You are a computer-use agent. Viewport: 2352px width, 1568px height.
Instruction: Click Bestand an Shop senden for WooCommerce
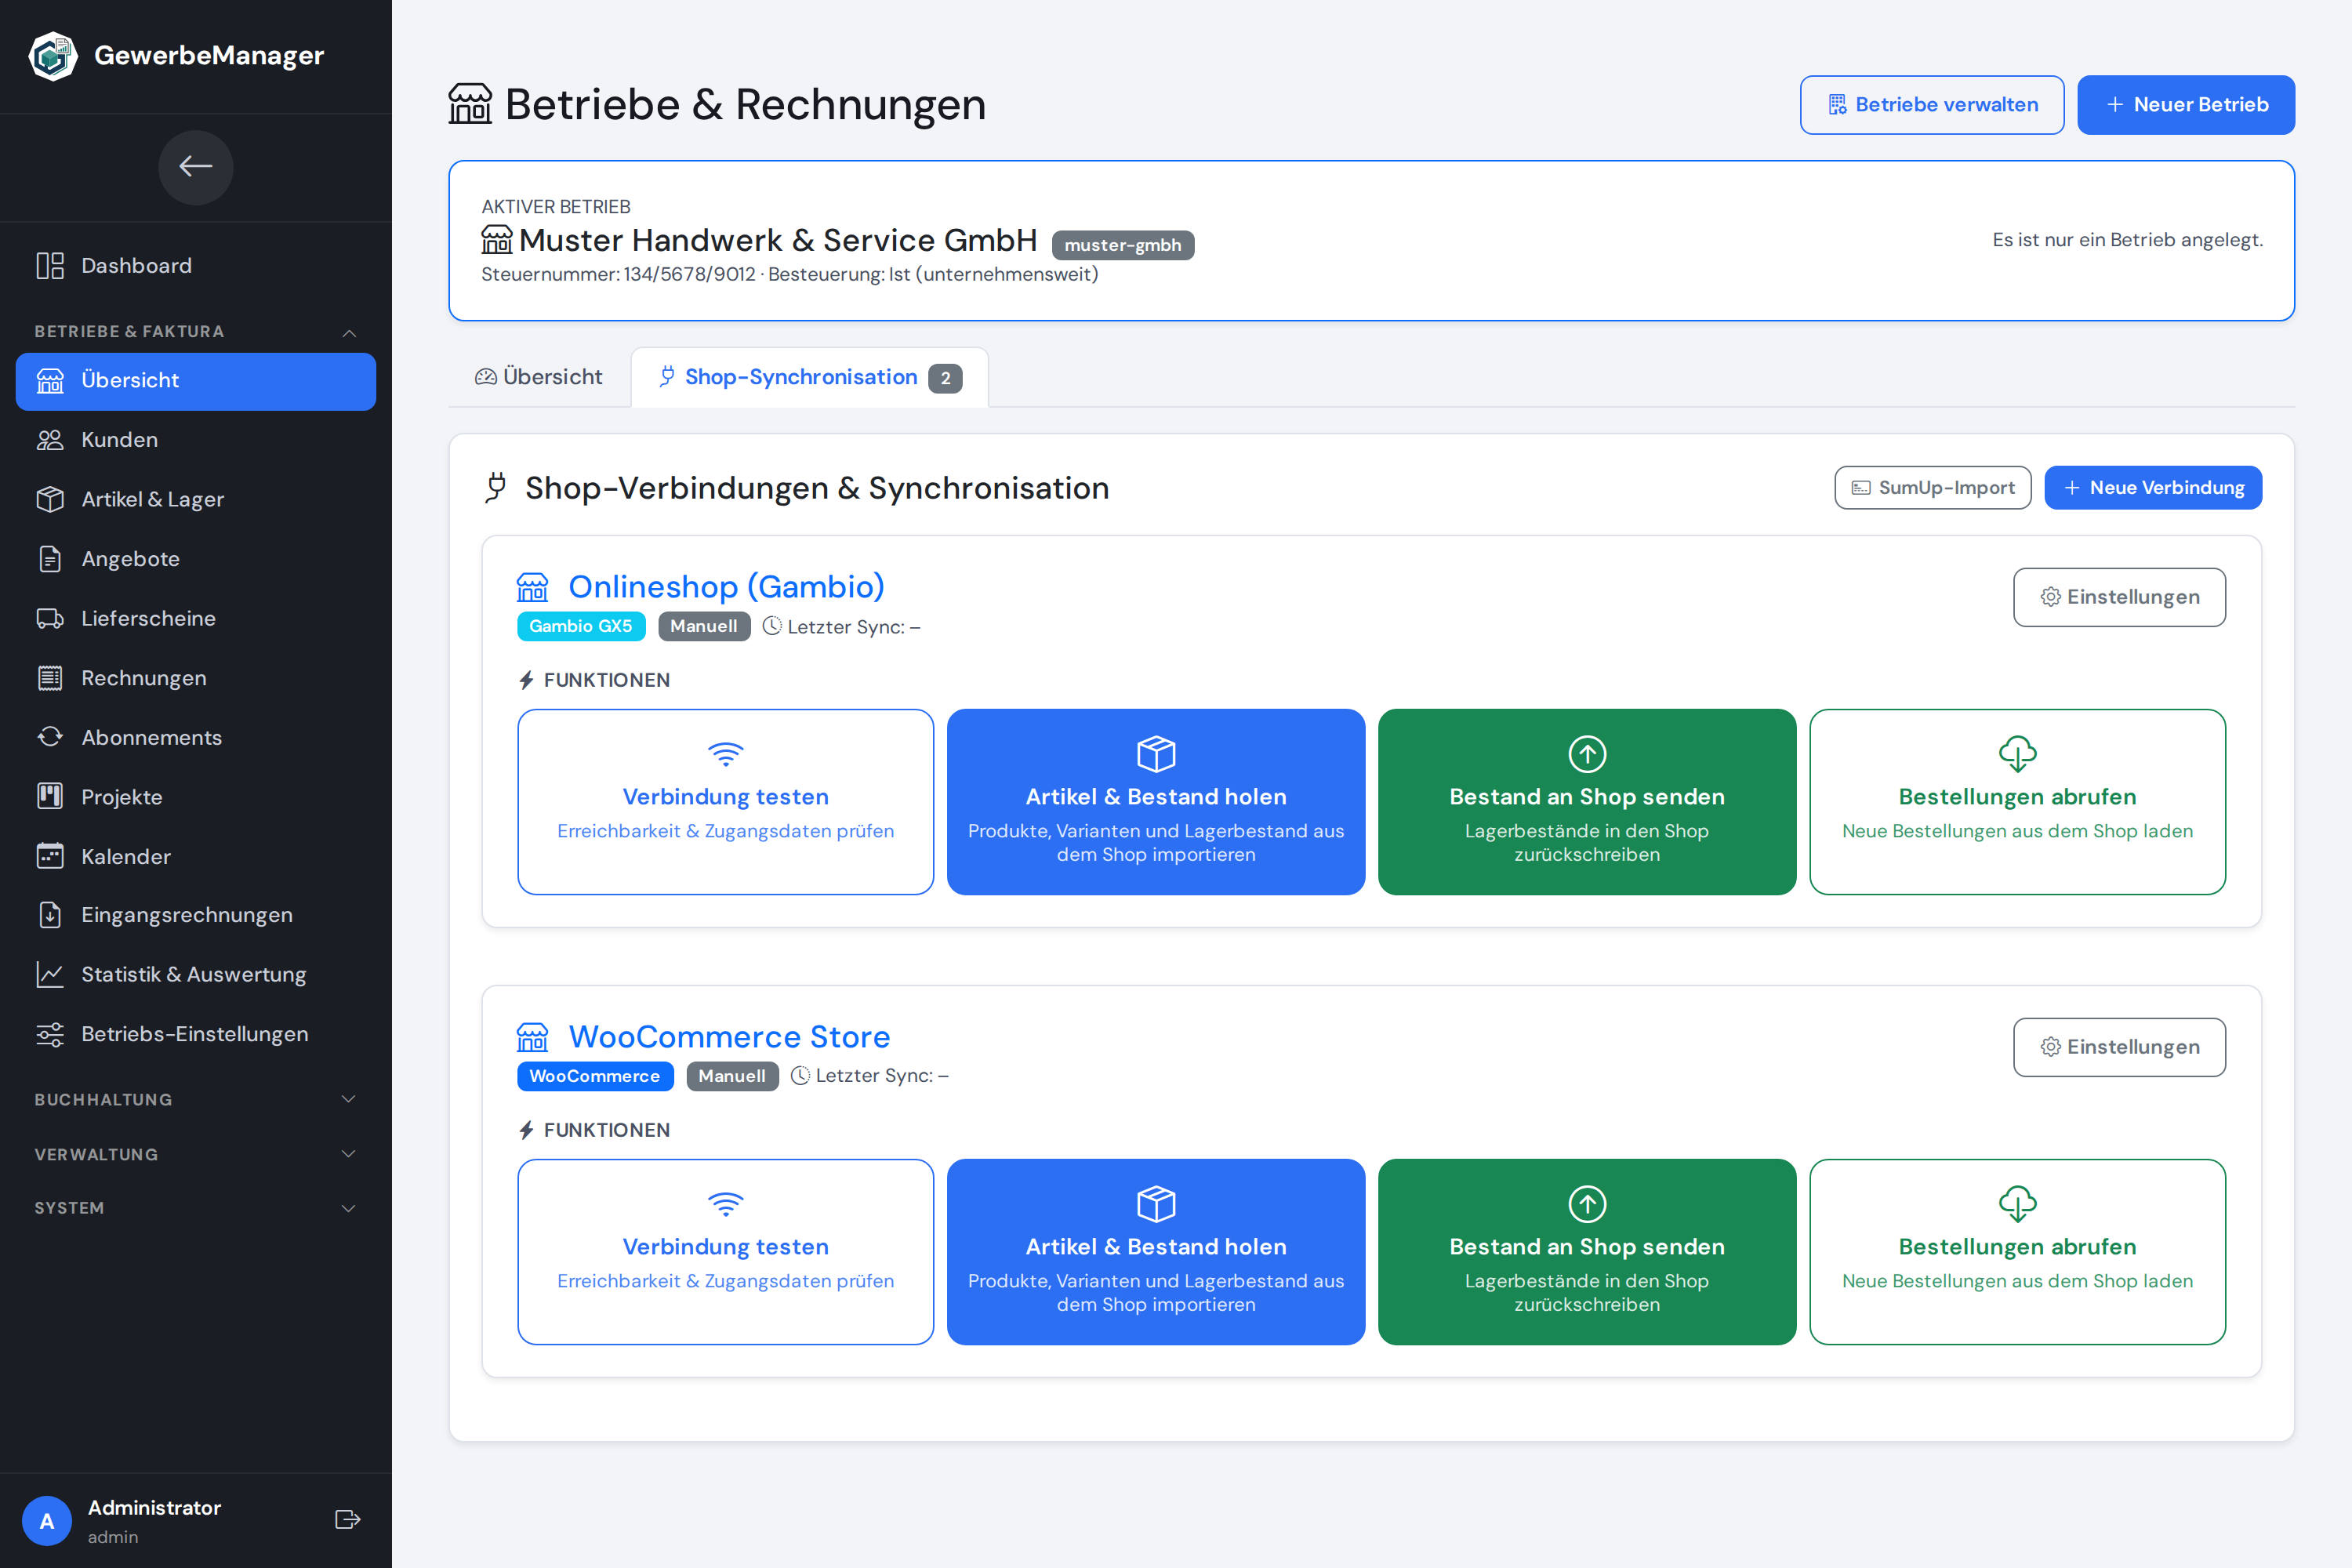1587,1252
